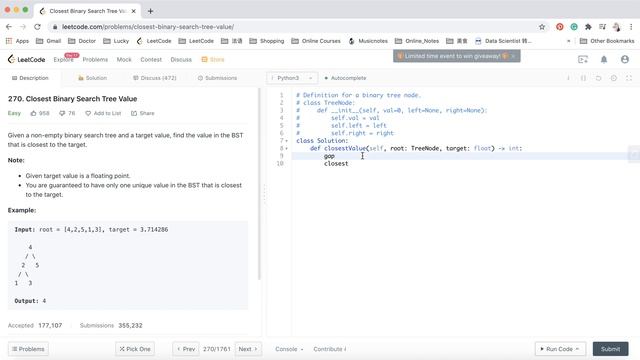The width and height of the screenshot is (640, 360).
Task: Close the Closest Binary Search Tree browser tab
Action: pyautogui.click(x=133, y=11)
